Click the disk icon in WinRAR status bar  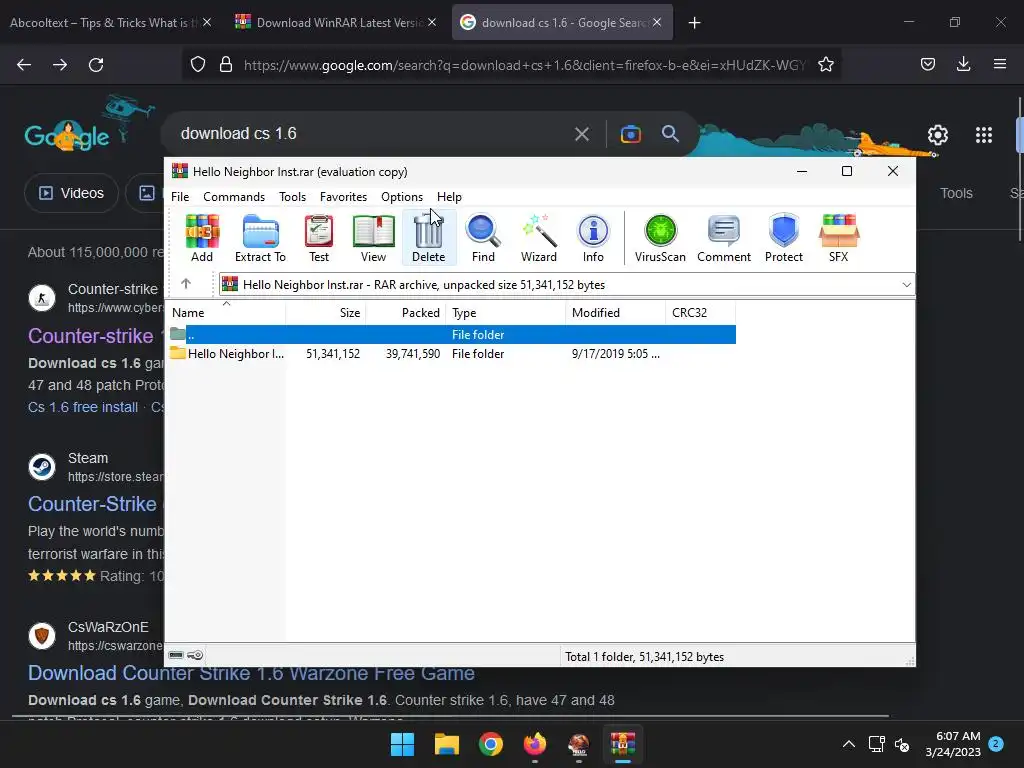click(x=176, y=655)
